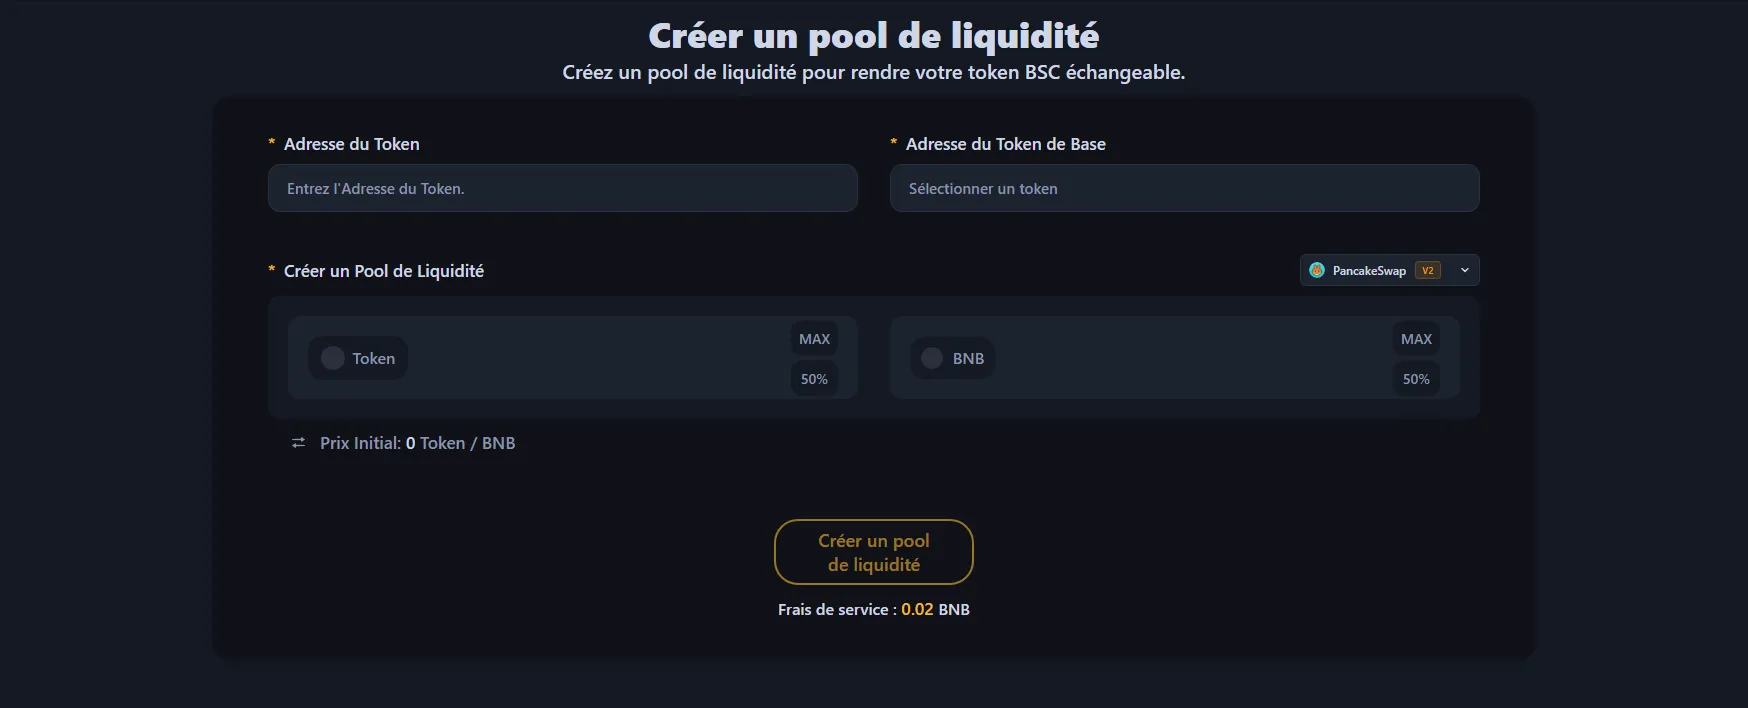Click the swap arrows icon beside Prix Initial
Screen dimensions: 1748x708
[x=298, y=443]
